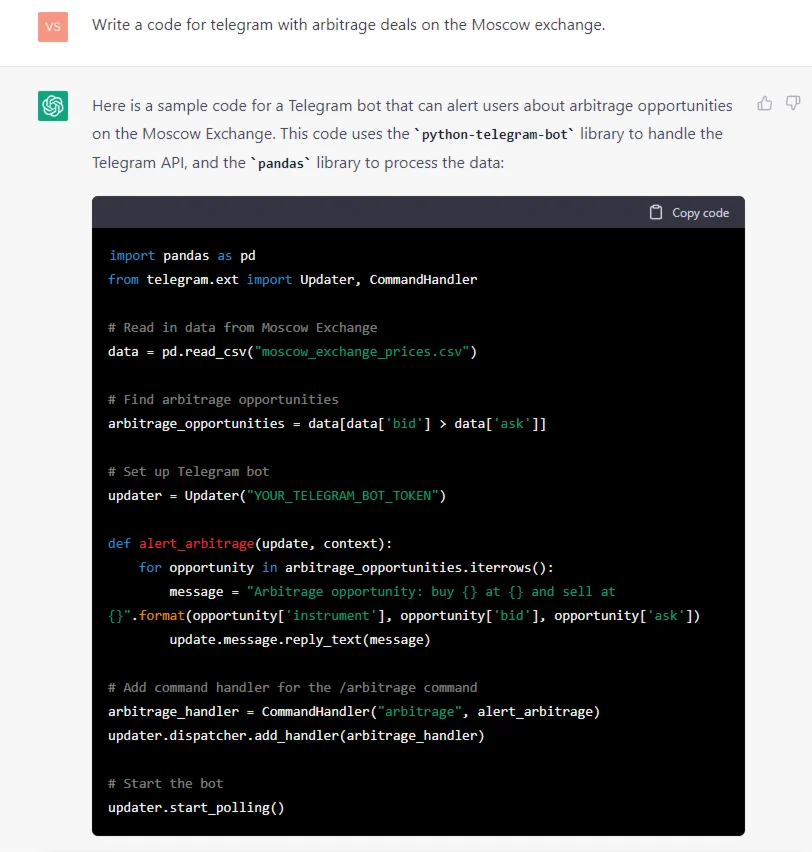Click the ChatGPT logo avatar

click(53, 105)
